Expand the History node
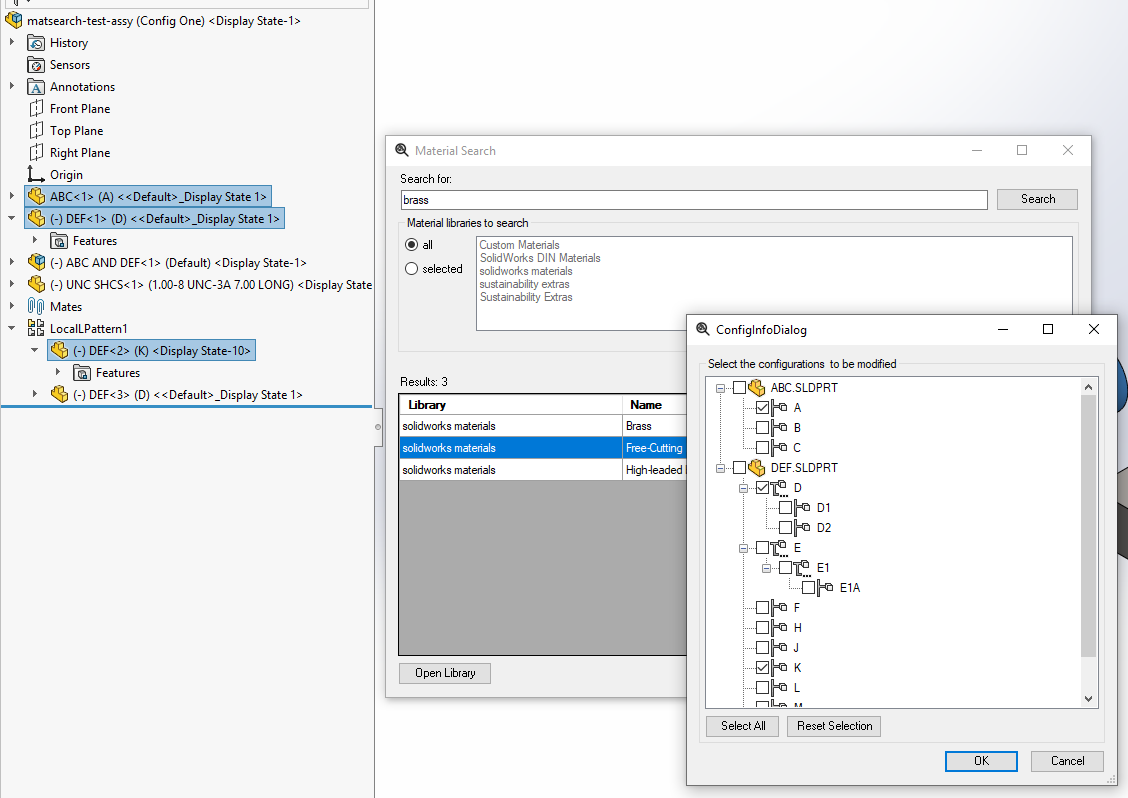 [x=12, y=42]
